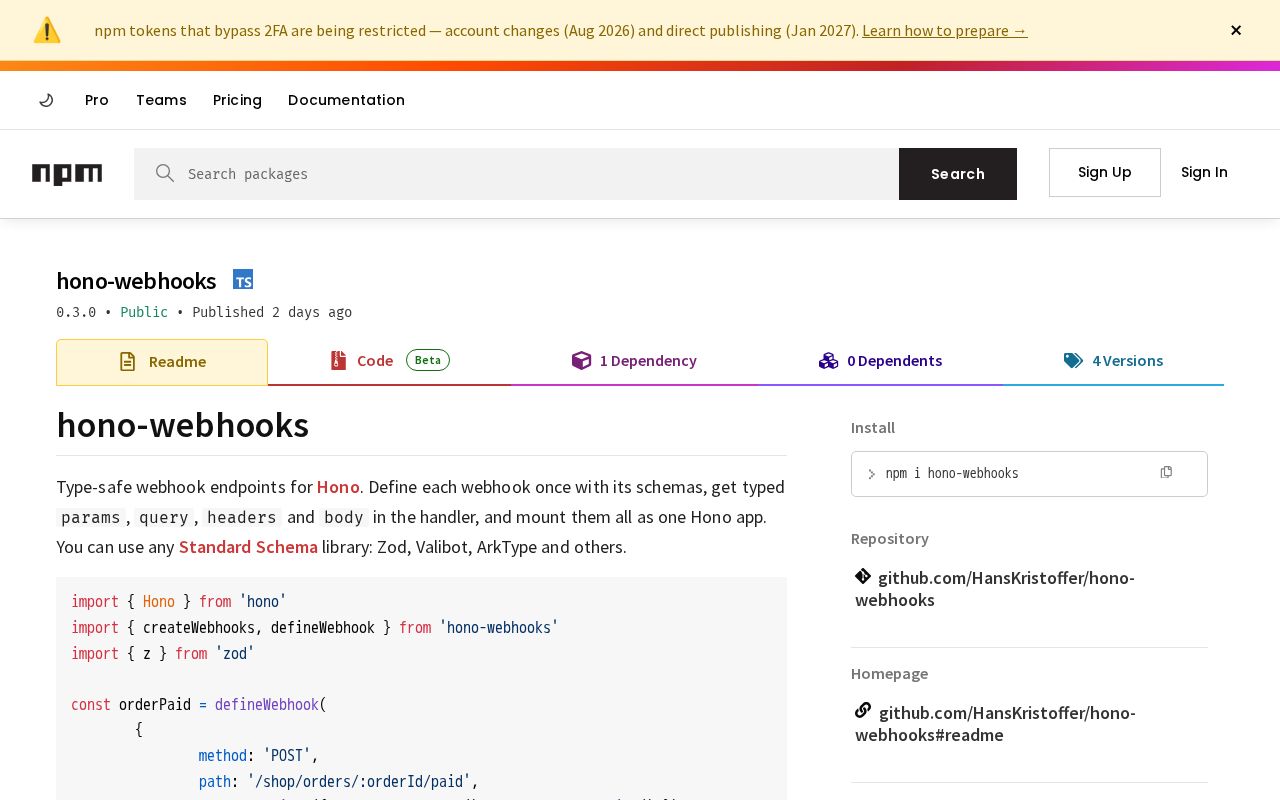The width and height of the screenshot is (1280, 800).
Task: Open the Pro menu item
Action: tap(97, 100)
